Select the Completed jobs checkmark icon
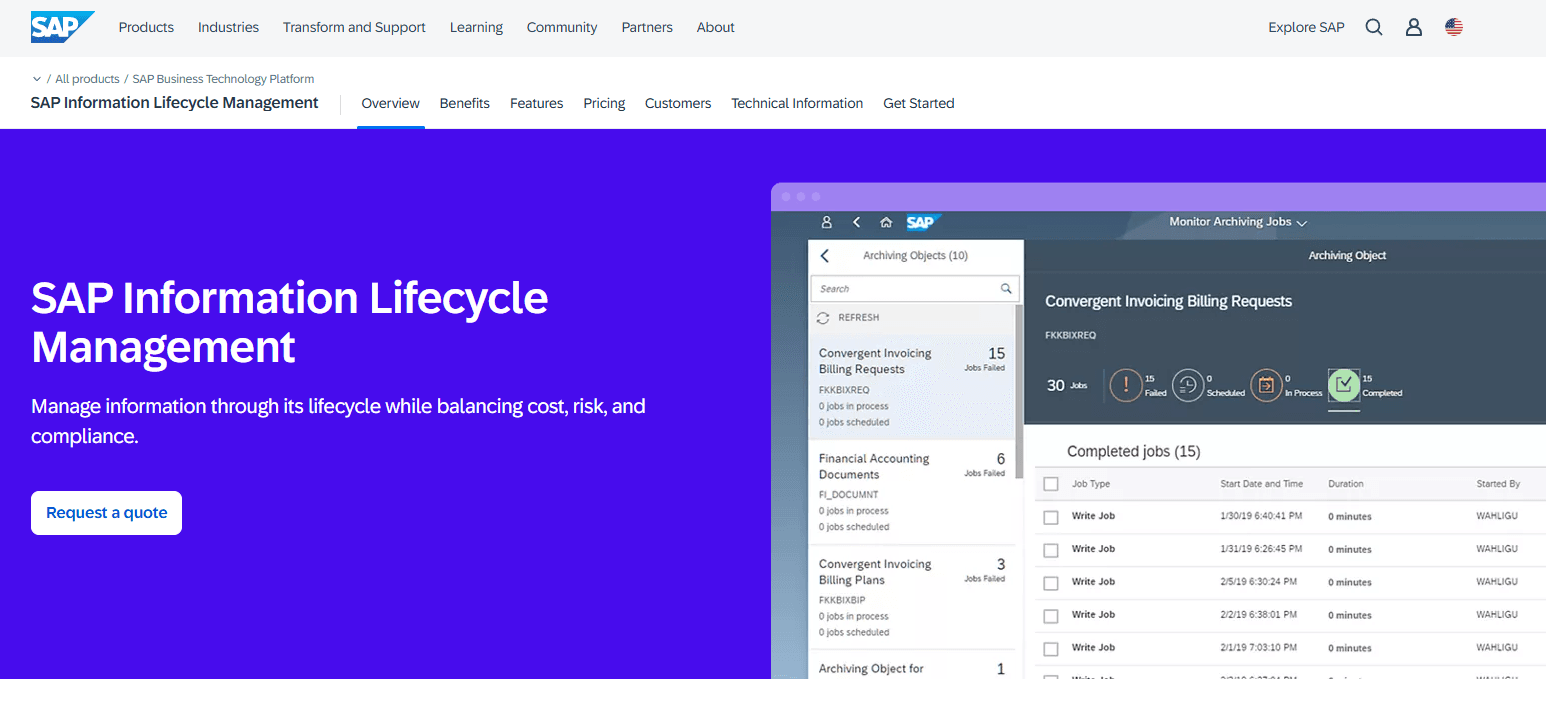The image size is (1546, 703). [x=1344, y=385]
